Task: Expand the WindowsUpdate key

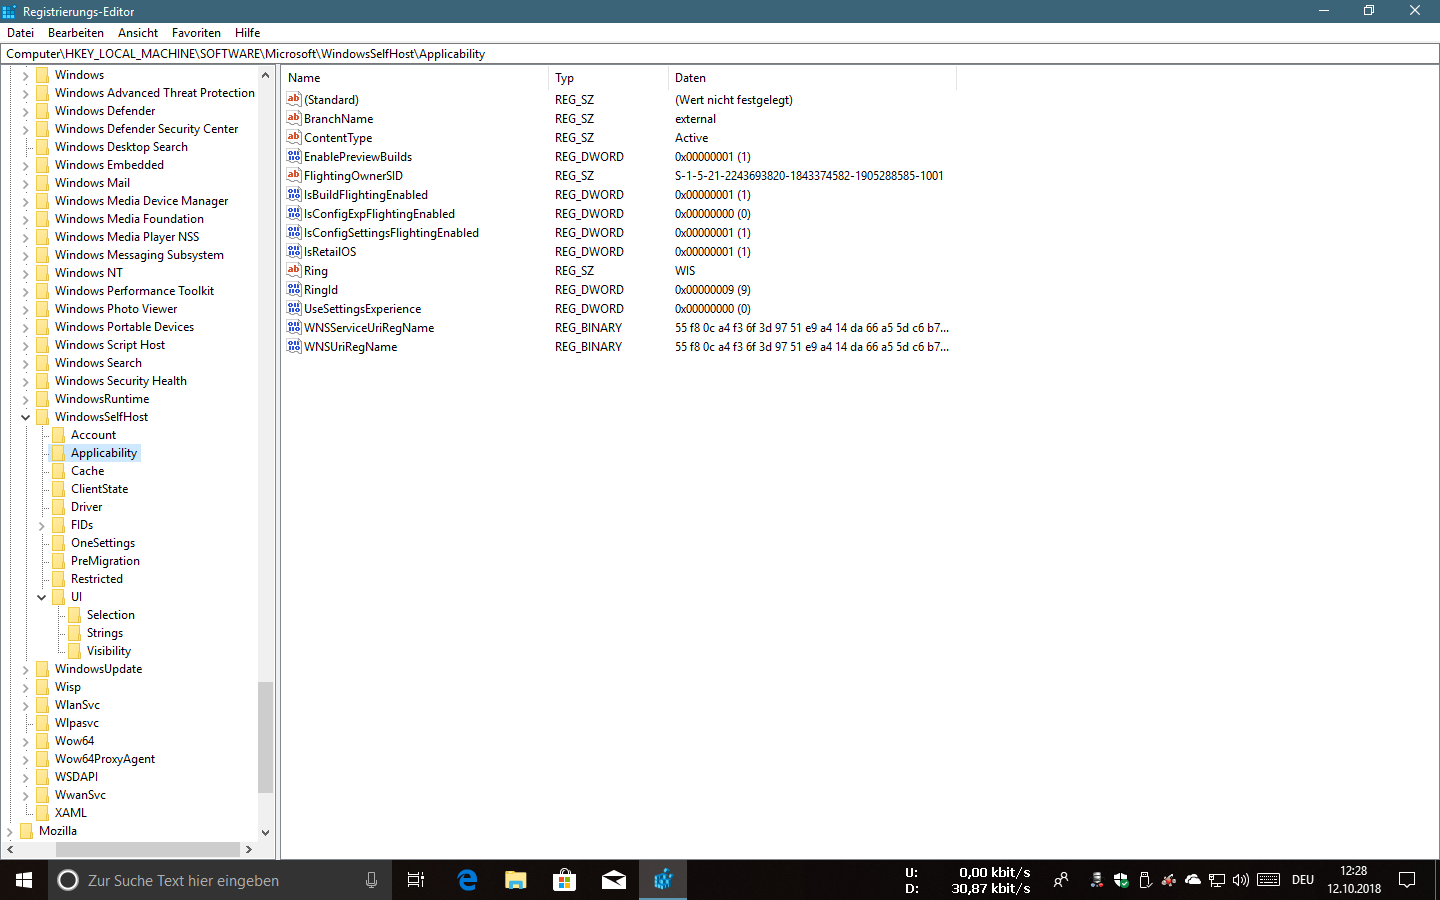Action: (x=25, y=669)
